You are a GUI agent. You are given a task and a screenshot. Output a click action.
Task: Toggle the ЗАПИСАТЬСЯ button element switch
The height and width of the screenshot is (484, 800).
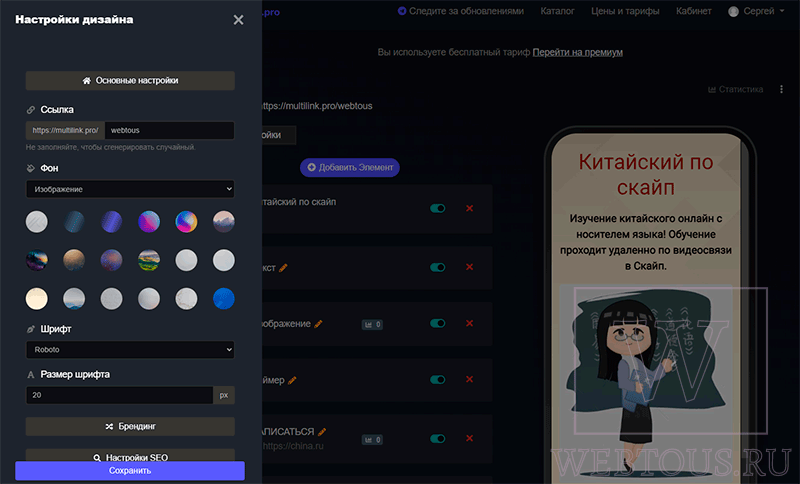(x=438, y=439)
